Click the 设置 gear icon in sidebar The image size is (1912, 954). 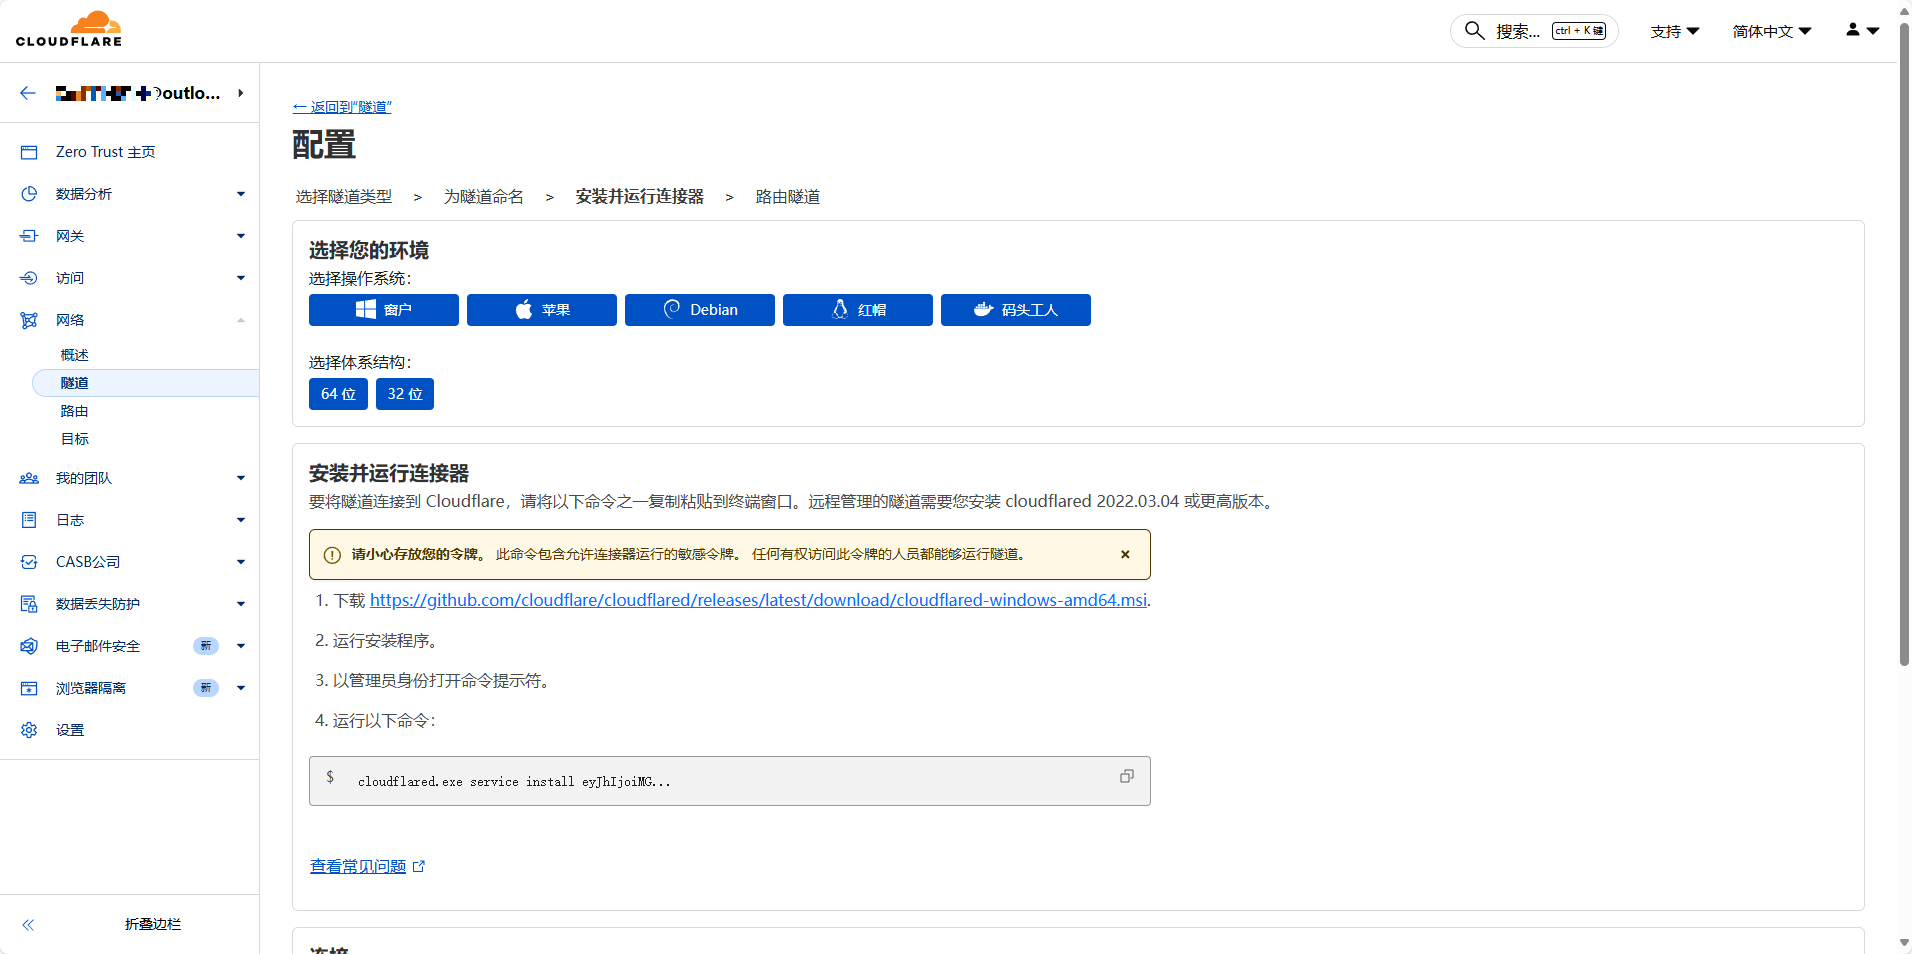[29, 730]
